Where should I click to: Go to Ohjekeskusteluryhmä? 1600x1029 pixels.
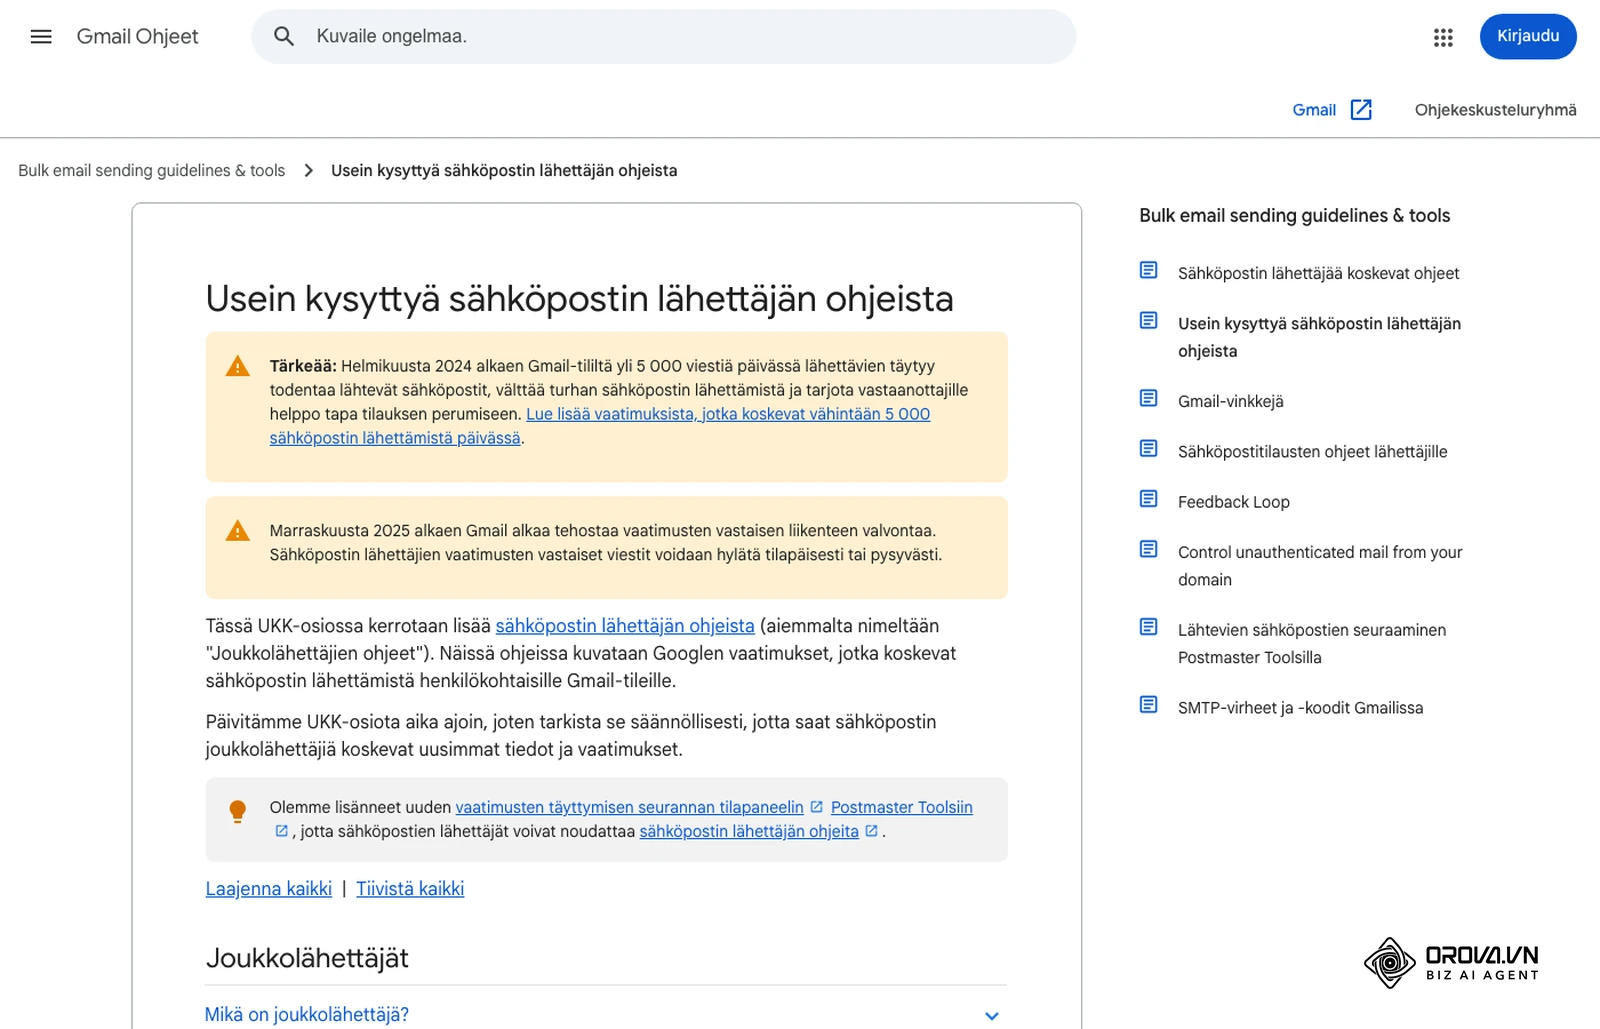(1495, 110)
